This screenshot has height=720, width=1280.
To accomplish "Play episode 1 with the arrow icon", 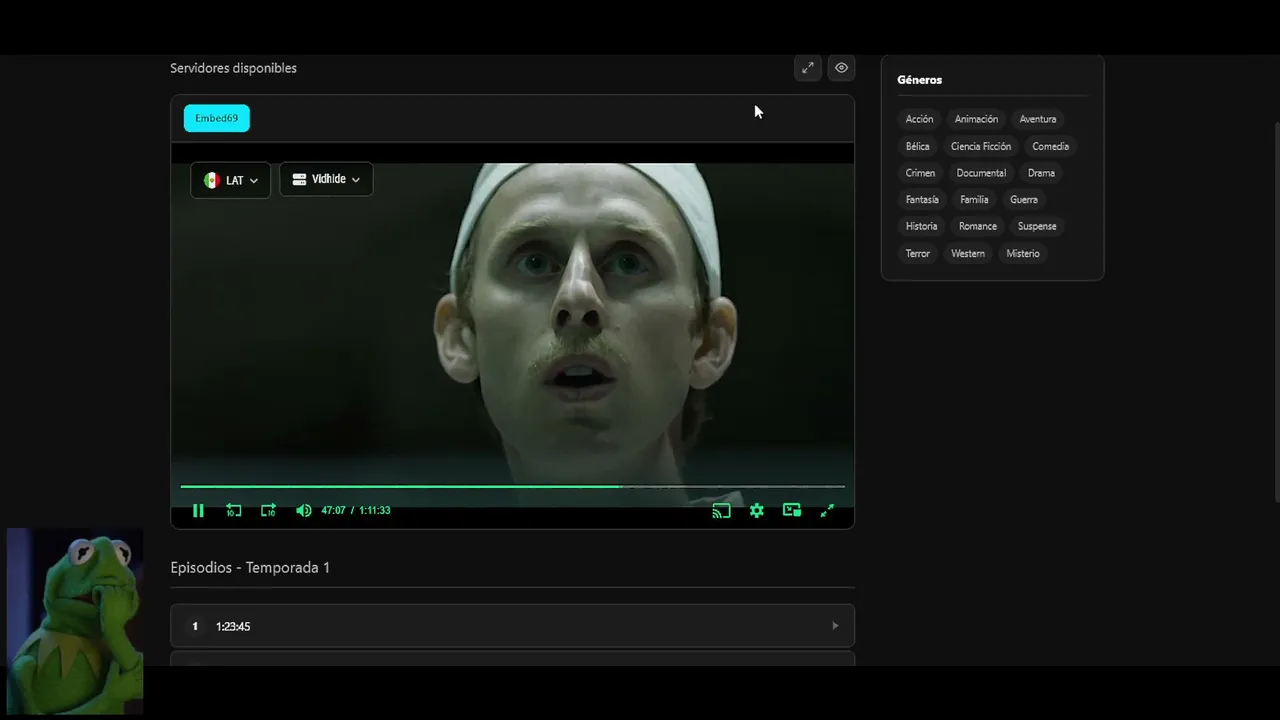I will (x=835, y=626).
